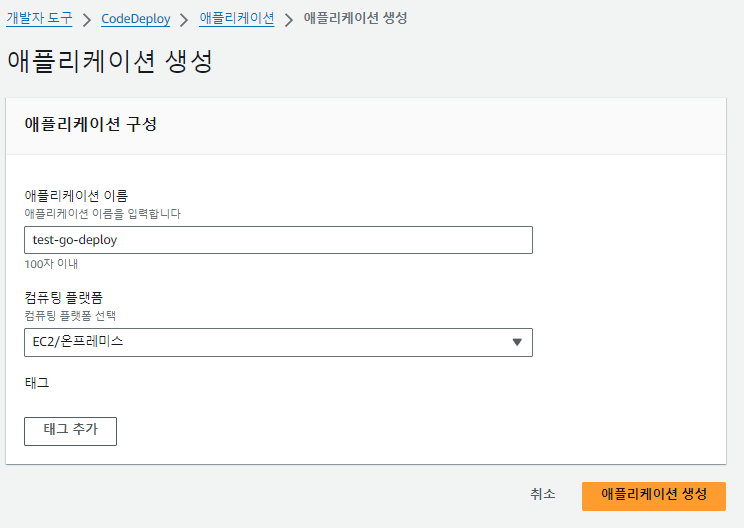Click the compute platform dropdown arrow icon
The image size is (744, 528).
(517, 342)
